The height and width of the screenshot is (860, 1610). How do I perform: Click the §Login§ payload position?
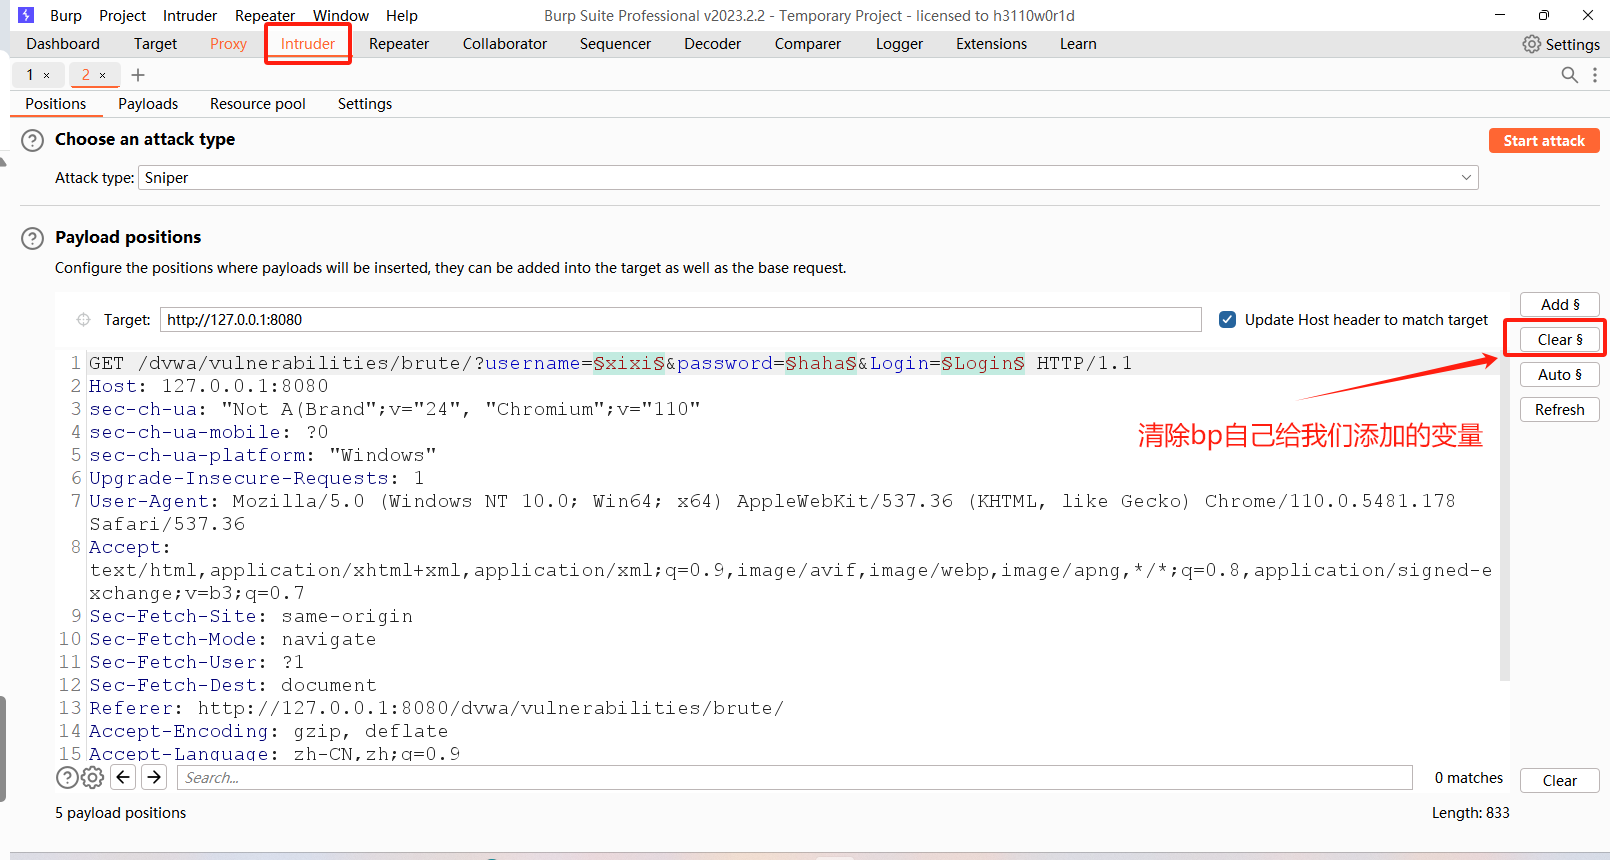[x=983, y=363]
